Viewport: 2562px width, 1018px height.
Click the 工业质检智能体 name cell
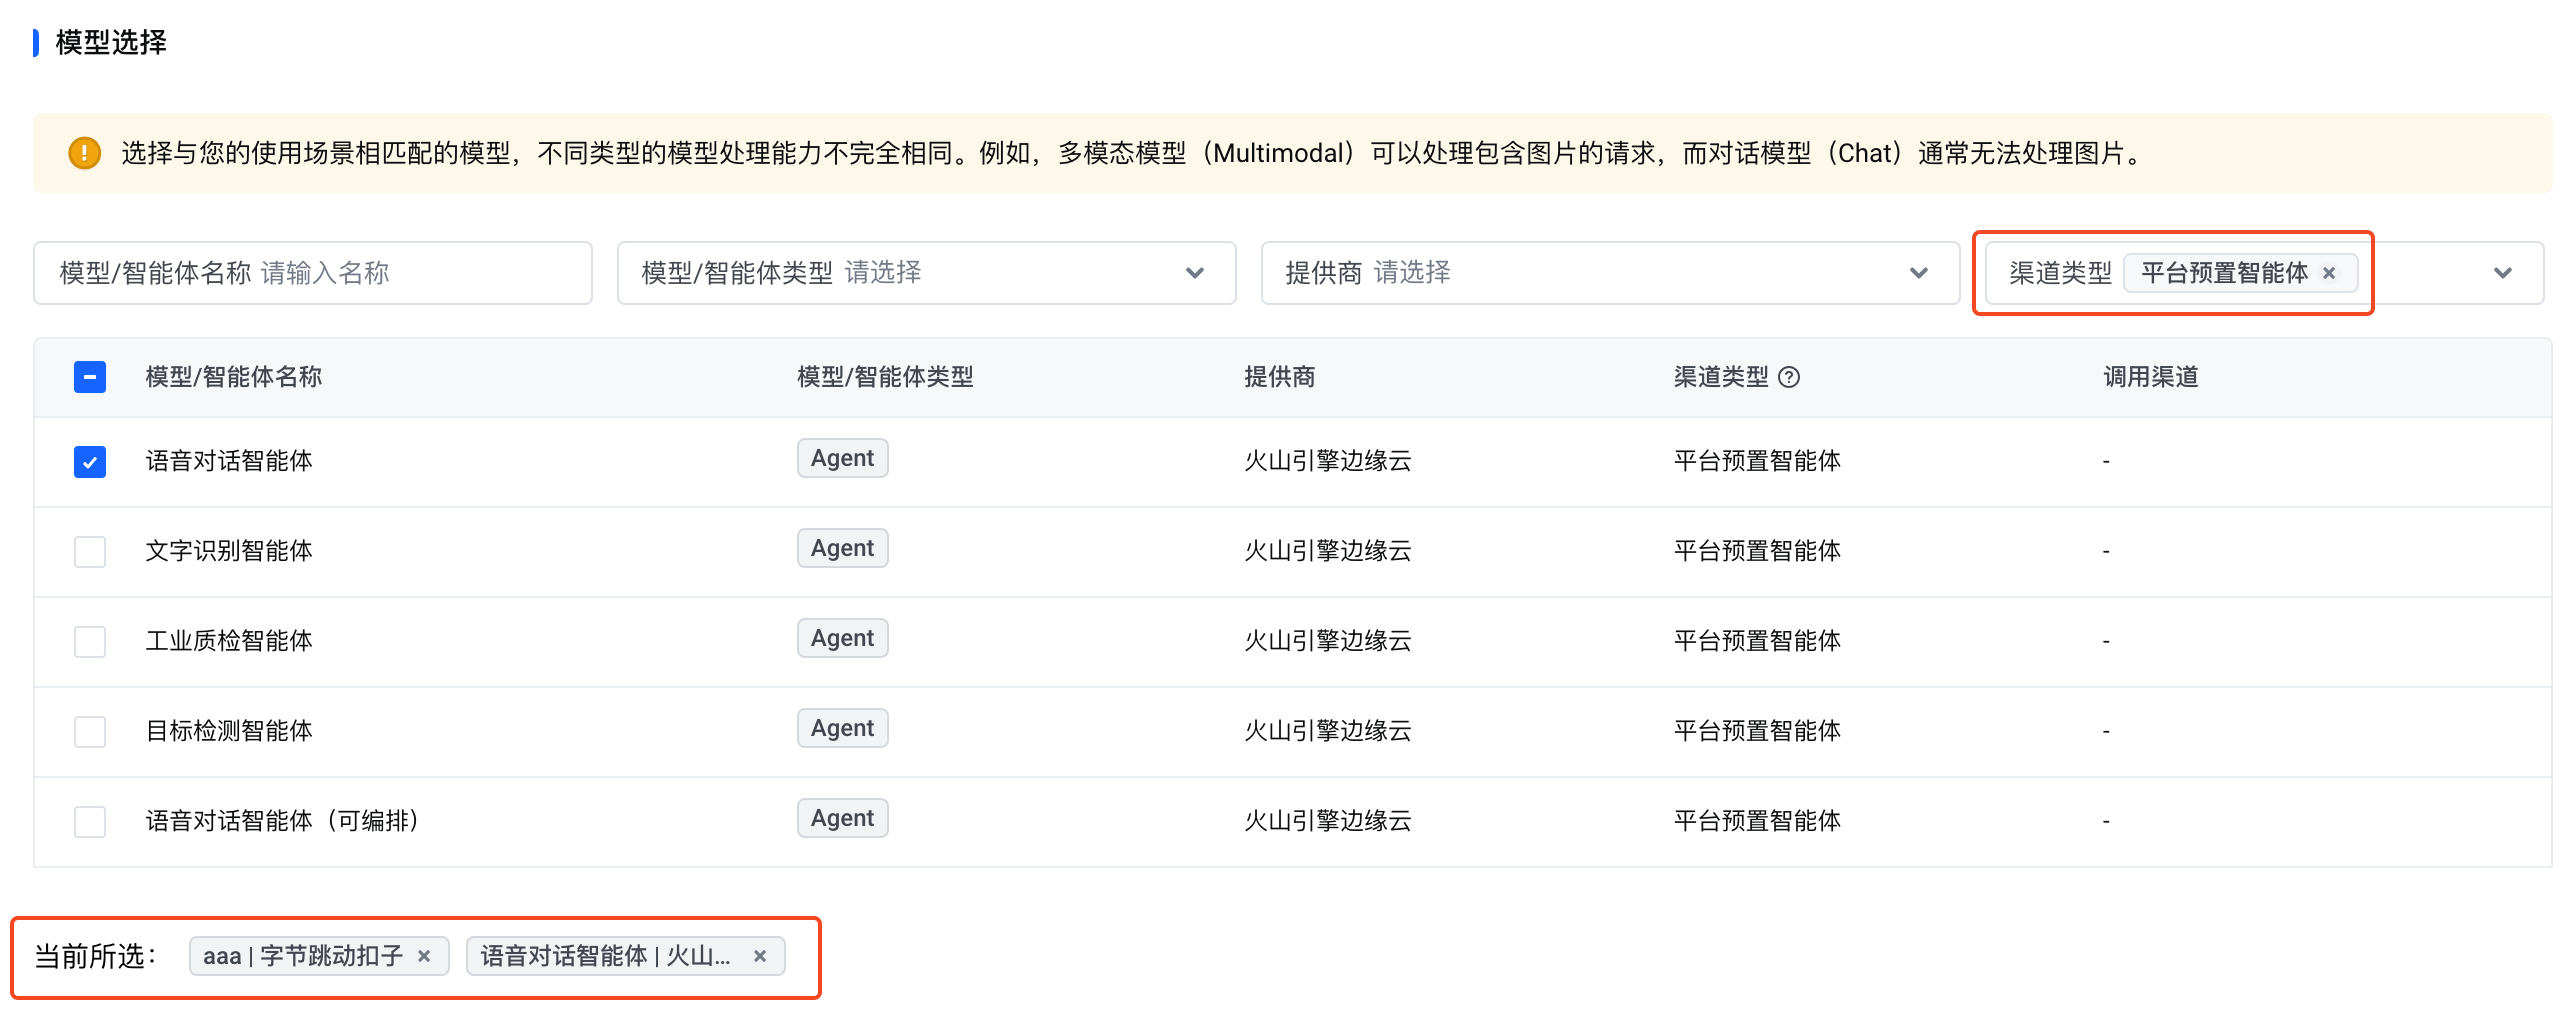(229, 641)
